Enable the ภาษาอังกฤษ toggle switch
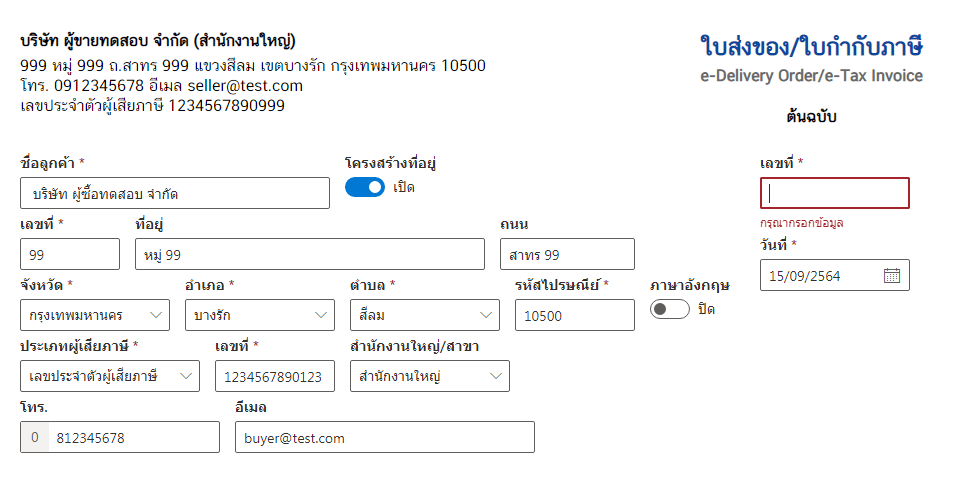Screen dimensions: 956x483 point(669,309)
